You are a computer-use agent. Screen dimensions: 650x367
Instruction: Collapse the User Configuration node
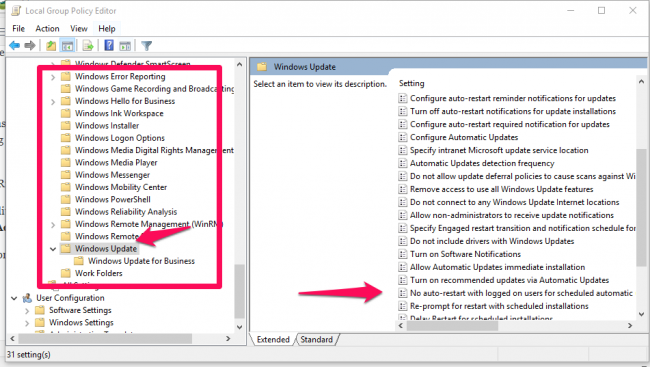point(14,298)
